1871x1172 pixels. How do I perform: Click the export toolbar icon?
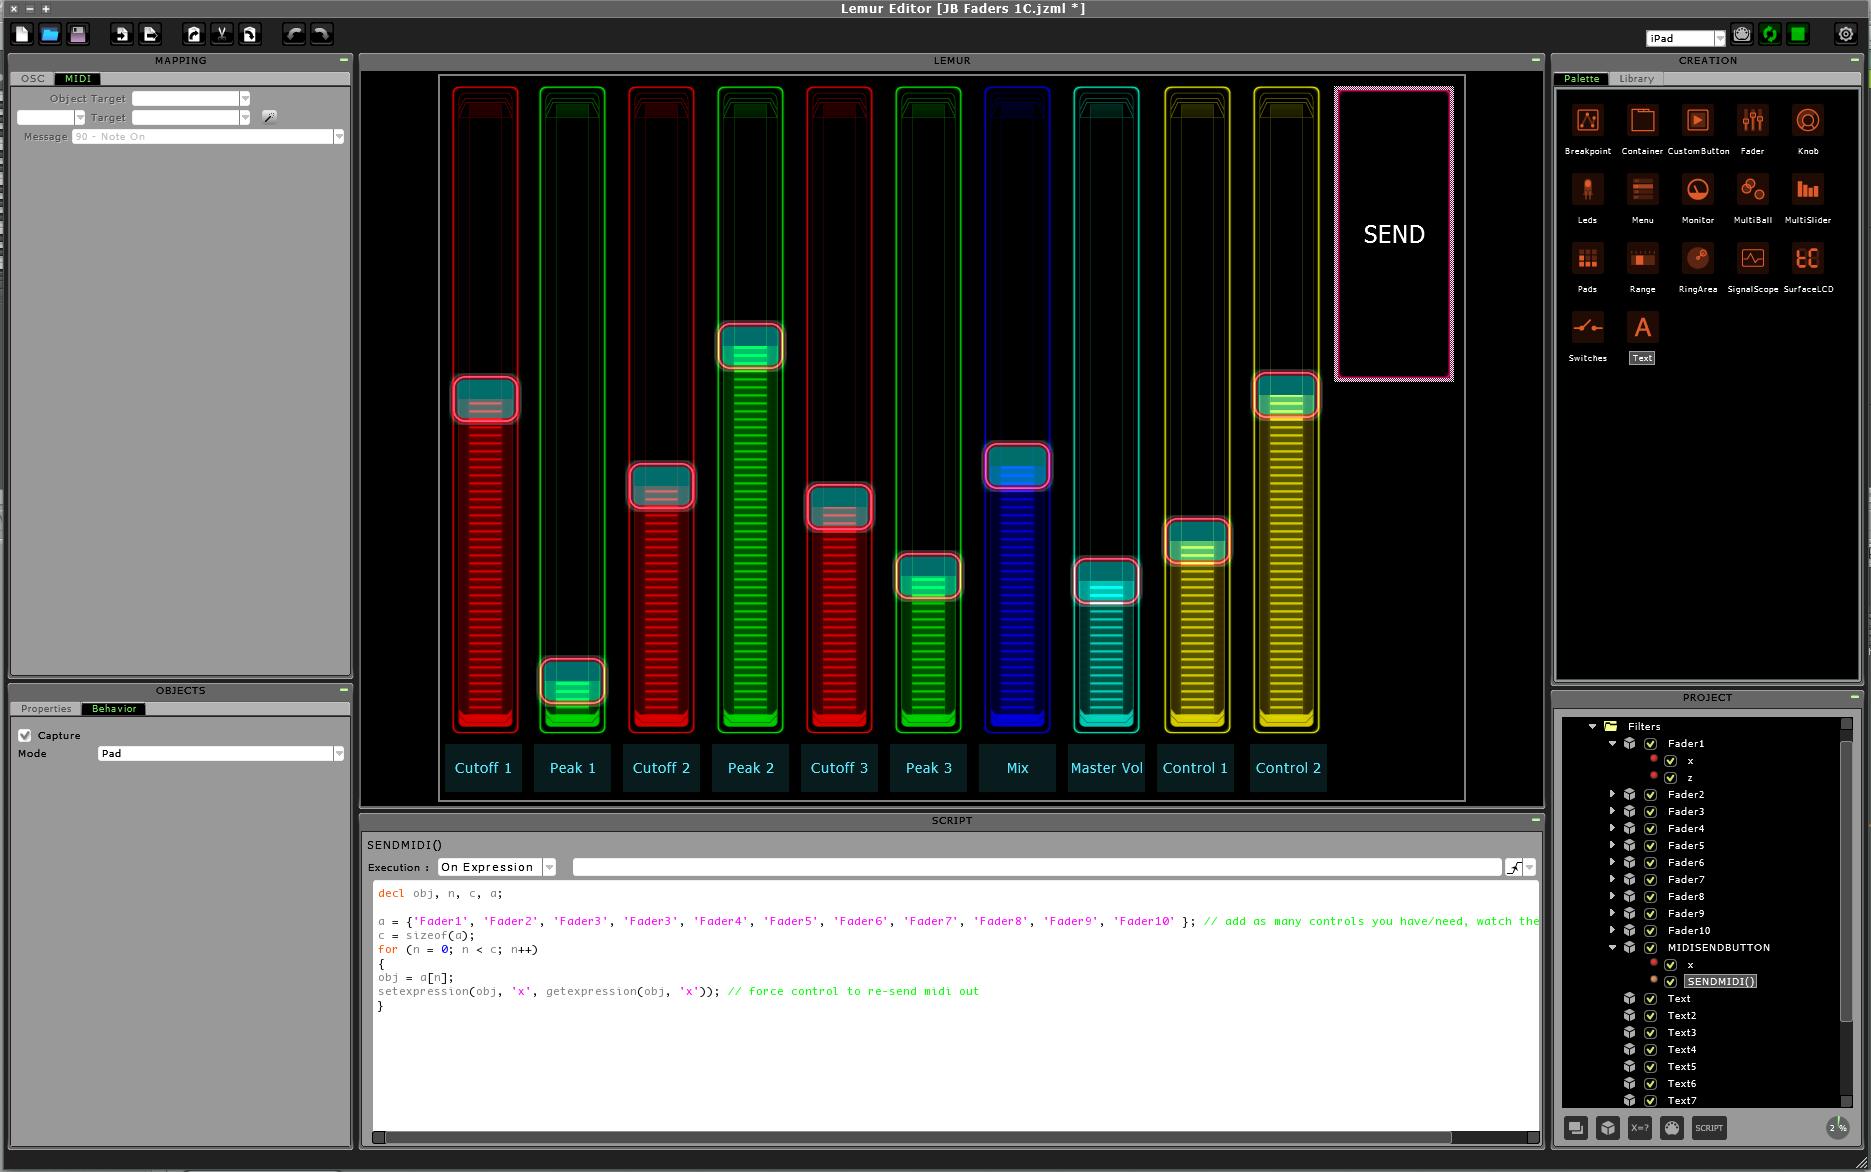pos(150,34)
